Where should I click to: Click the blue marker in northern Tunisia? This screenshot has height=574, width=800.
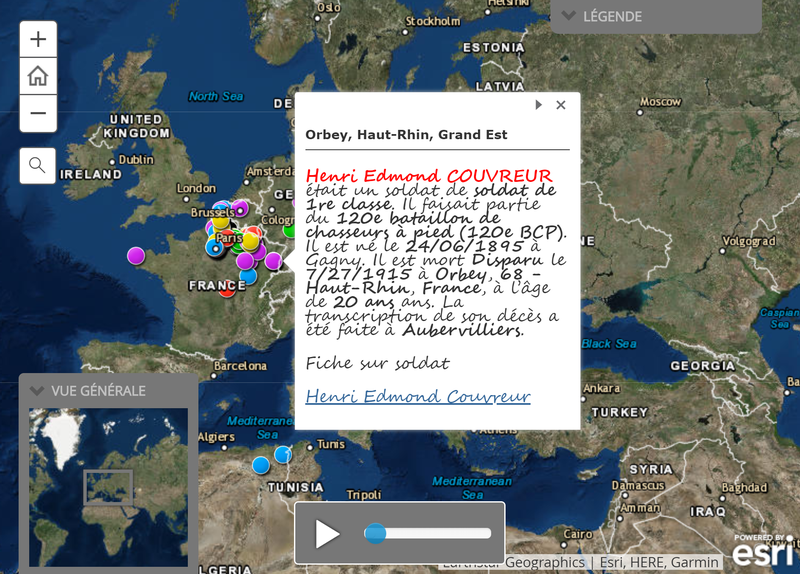pos(283,455)
